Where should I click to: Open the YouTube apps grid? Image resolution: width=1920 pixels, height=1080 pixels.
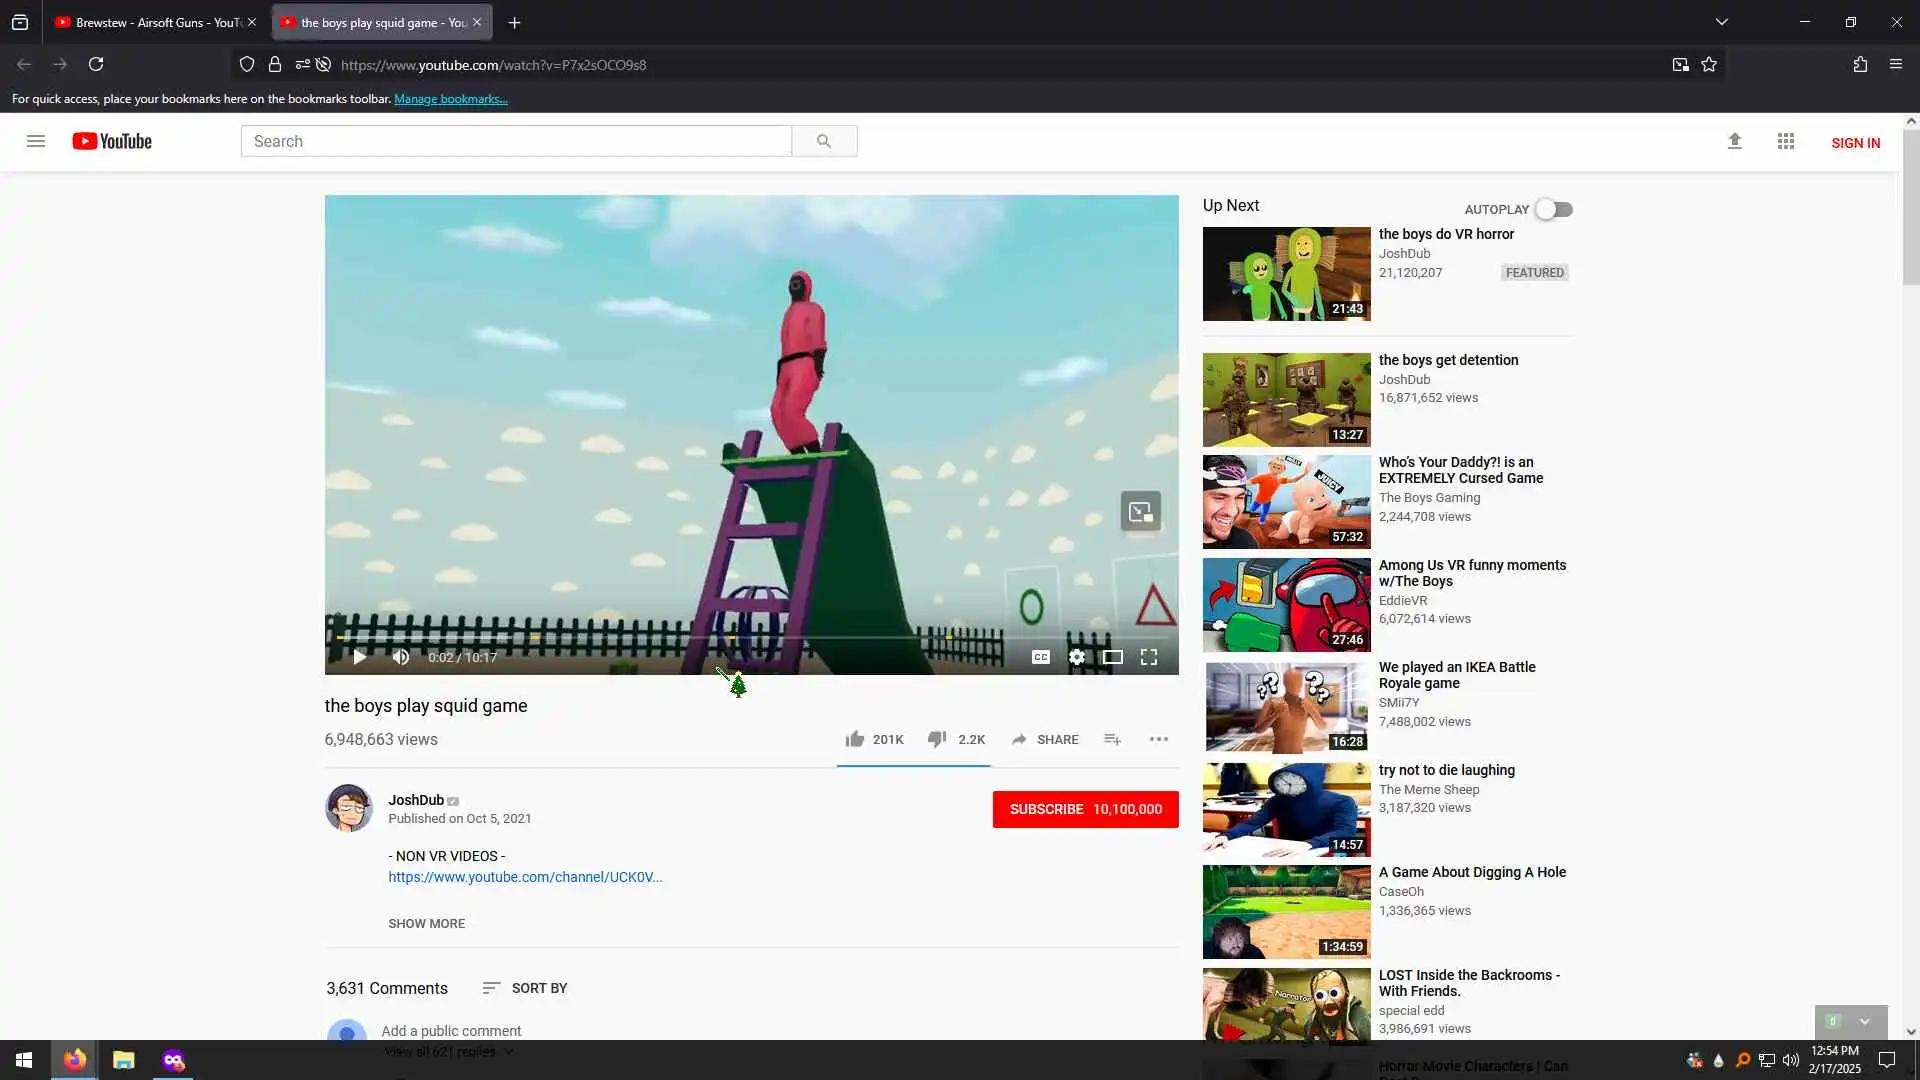[1786, 142]
